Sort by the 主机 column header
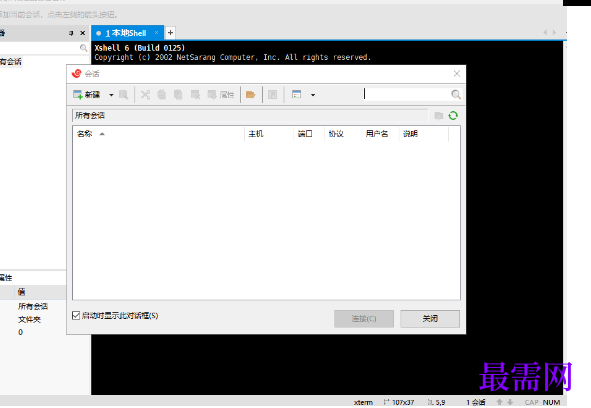 click(x=269, y=133)
